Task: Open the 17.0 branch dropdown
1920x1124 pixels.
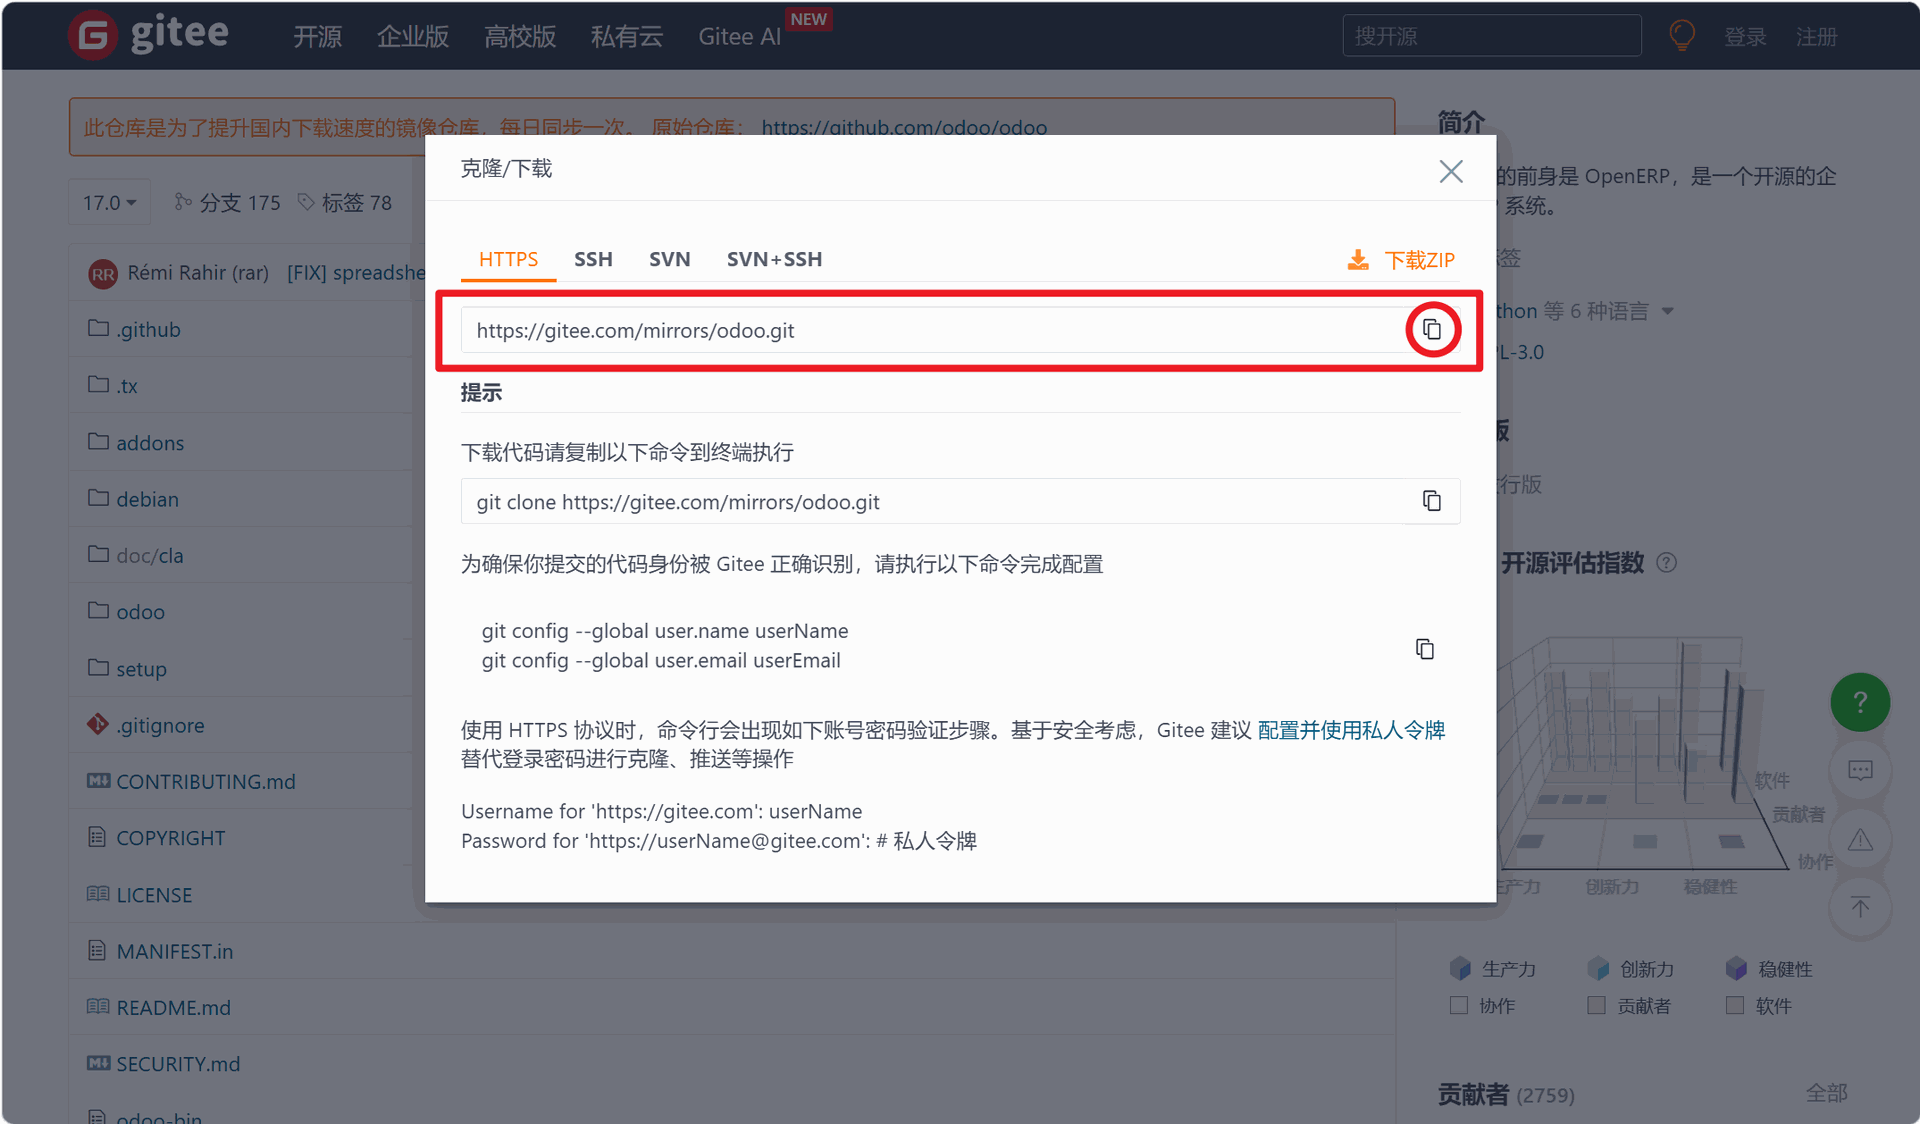Action: click(110, 202)
